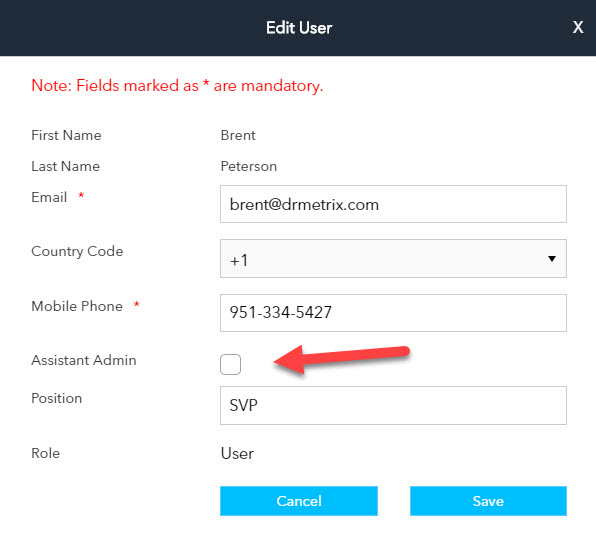
Task: Click the red asterisk beside Mobile Phone
Action: pyautogui.click(x=137, y=304)
